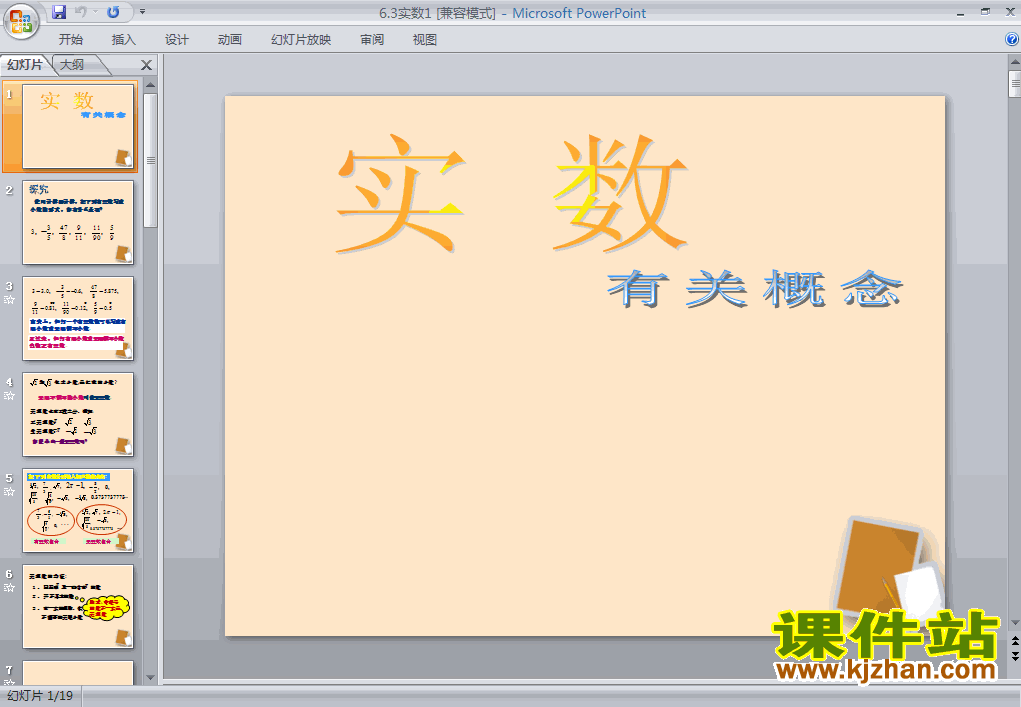
Task: Click main editor scroll up arrow
Action: pyautogui.click(x=1014, y=62)
